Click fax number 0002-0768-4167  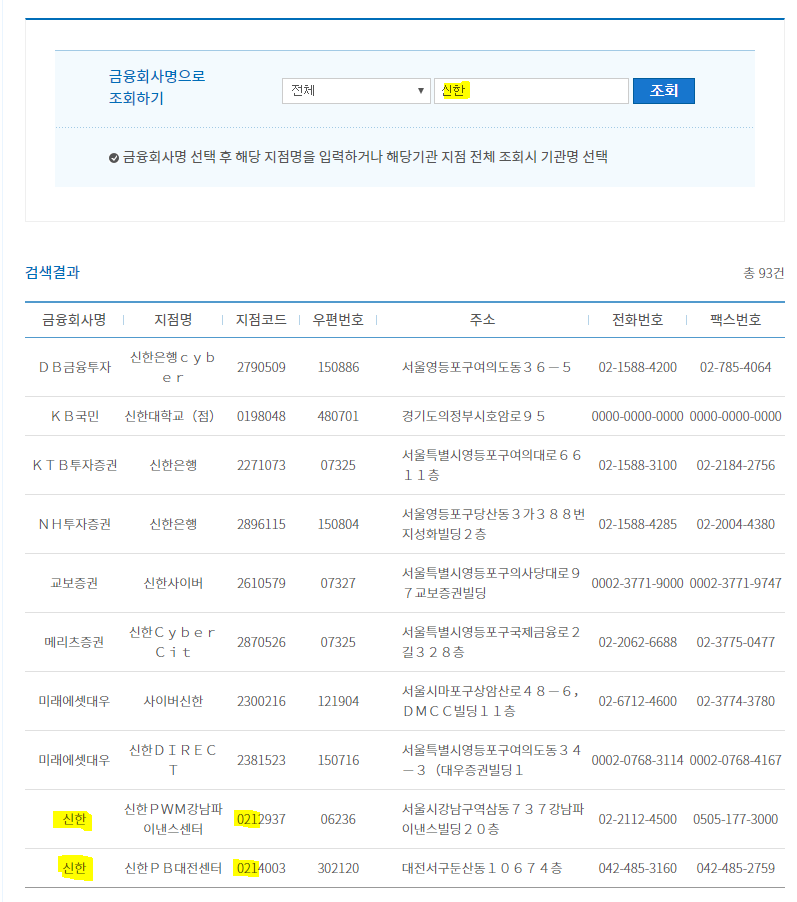tap(735, 760)
